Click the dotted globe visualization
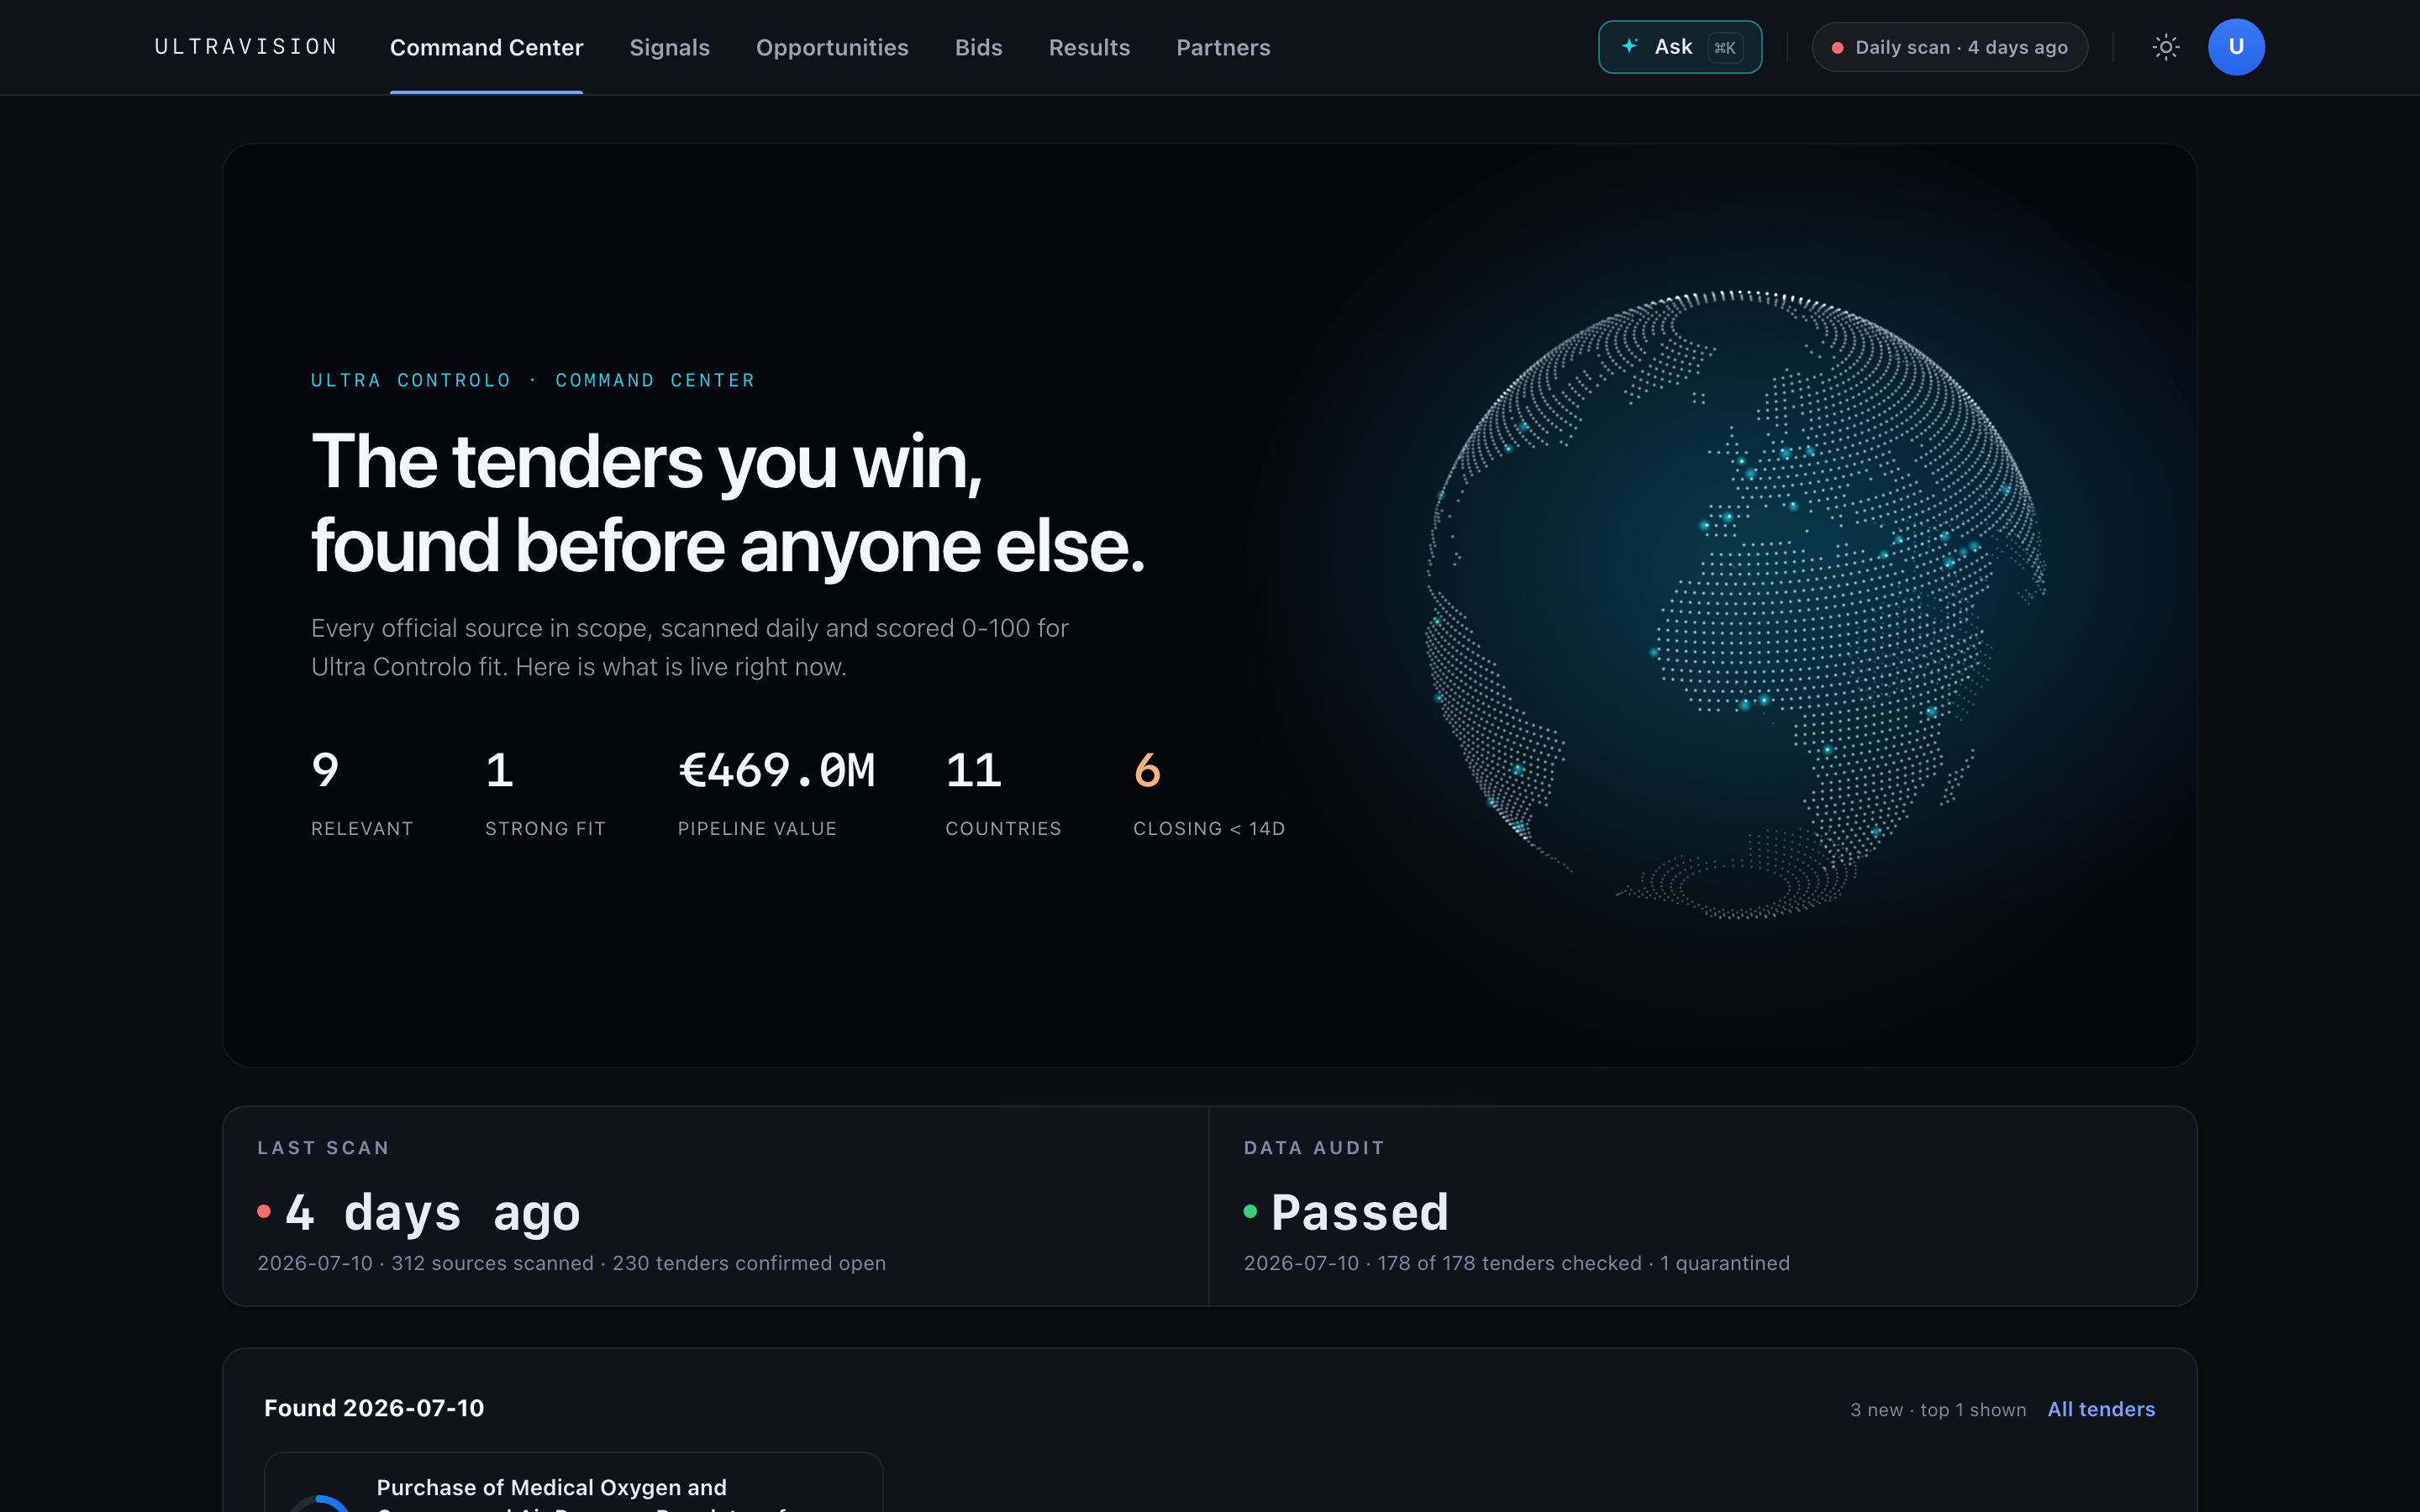 (1736, 604)
